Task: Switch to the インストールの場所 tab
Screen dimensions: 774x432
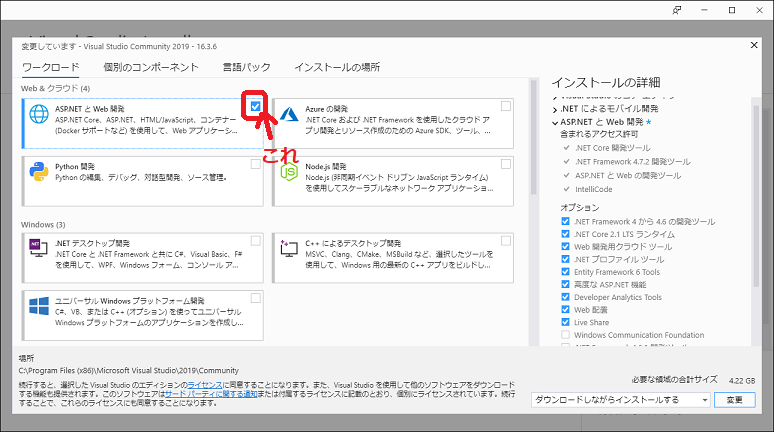Action: click(337, 67)
